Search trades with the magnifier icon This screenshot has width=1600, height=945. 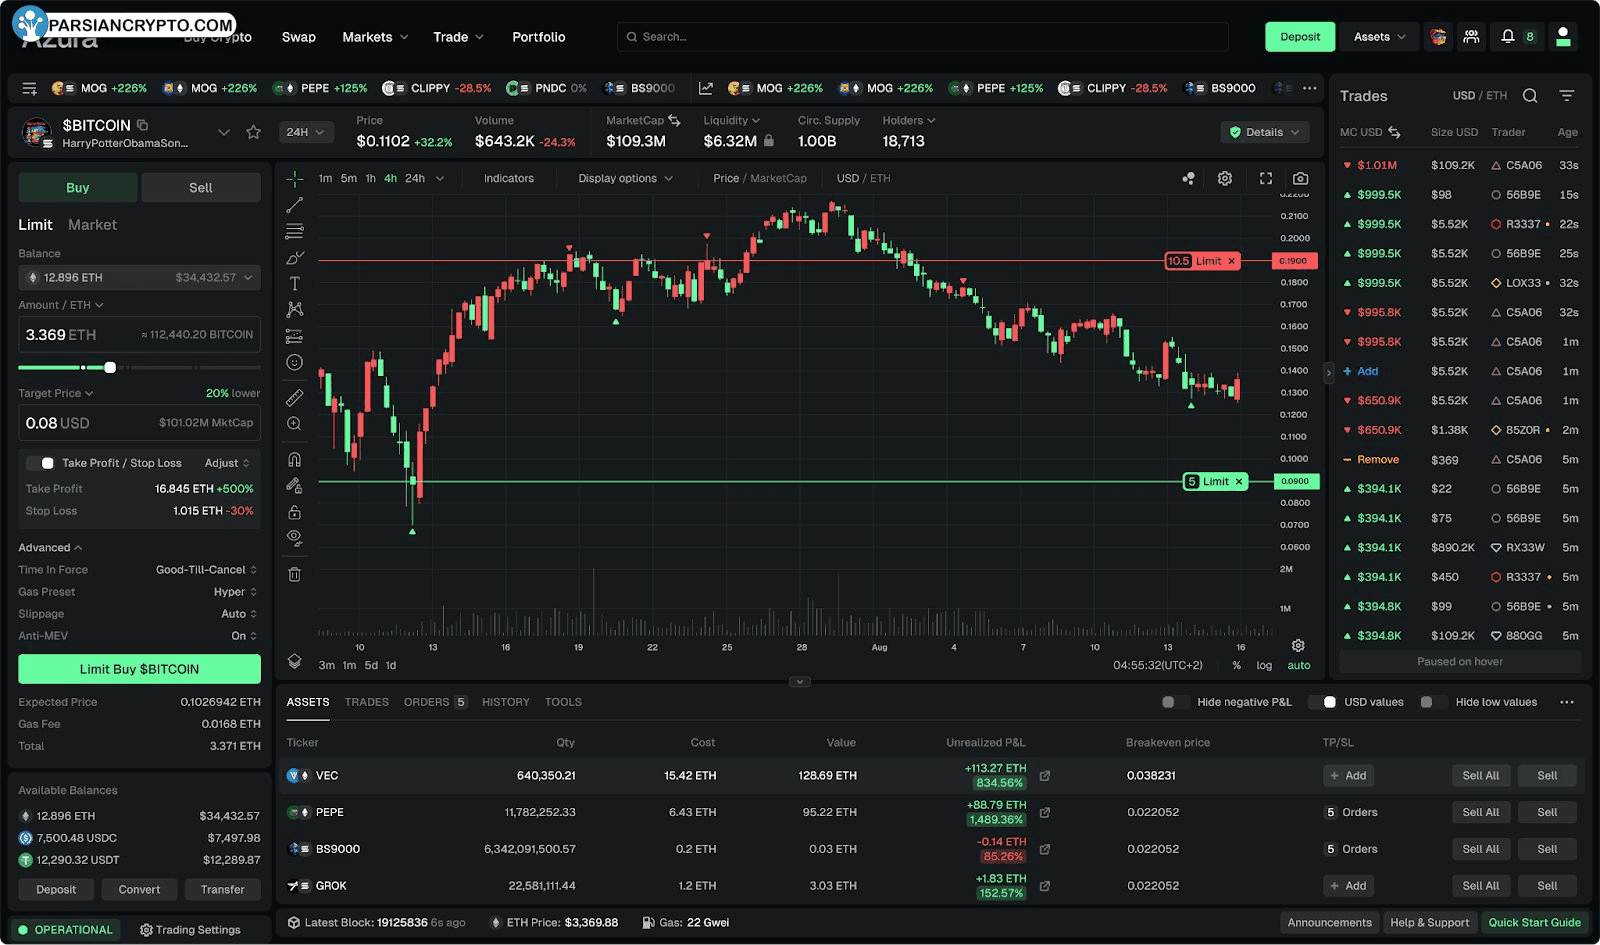click(1530, 96)
